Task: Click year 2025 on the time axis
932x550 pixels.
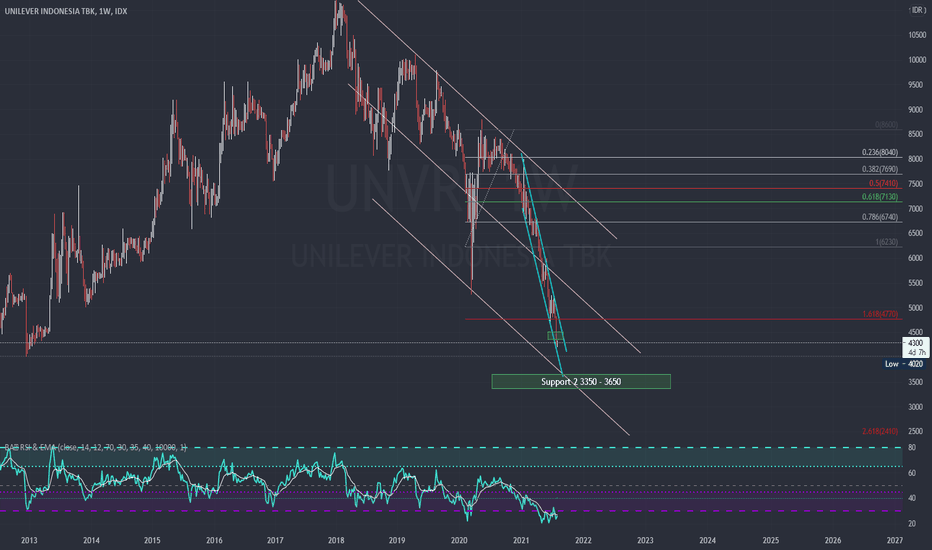Action: click(x=770, y=540)
